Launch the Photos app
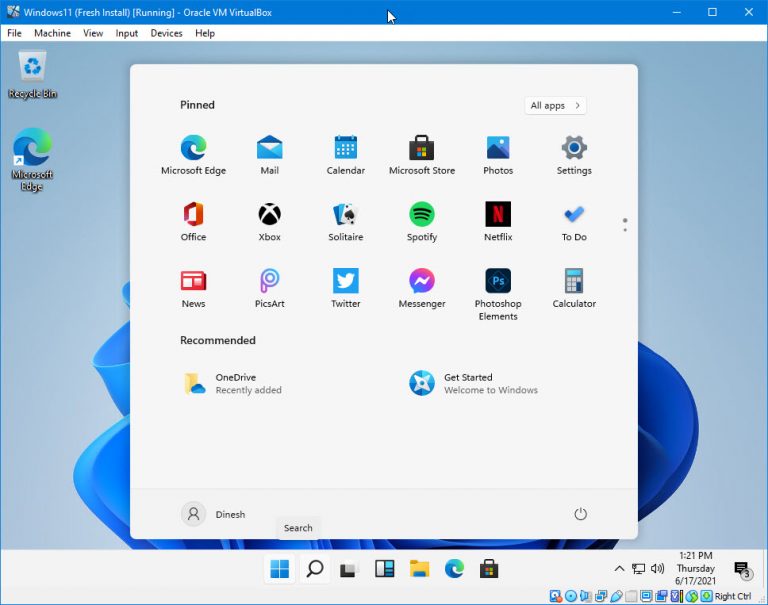Screen dimensions: 768x605 498,155
